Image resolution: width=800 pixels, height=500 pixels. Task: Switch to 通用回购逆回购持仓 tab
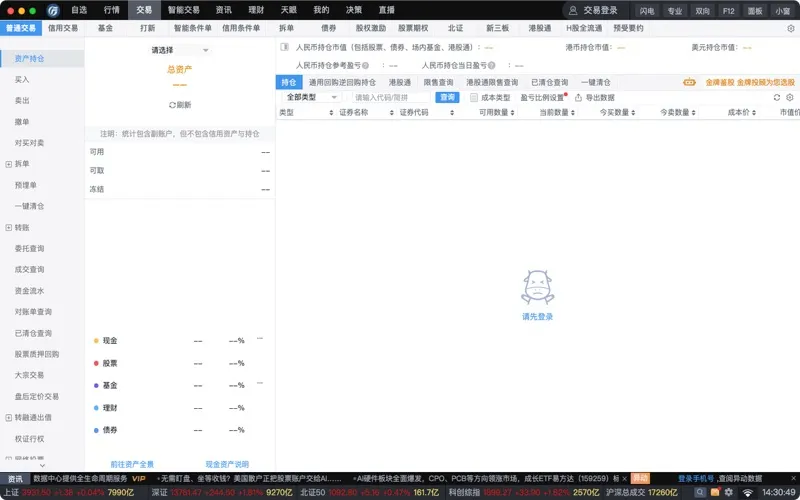pyautogui.click(x=342, y=82)
